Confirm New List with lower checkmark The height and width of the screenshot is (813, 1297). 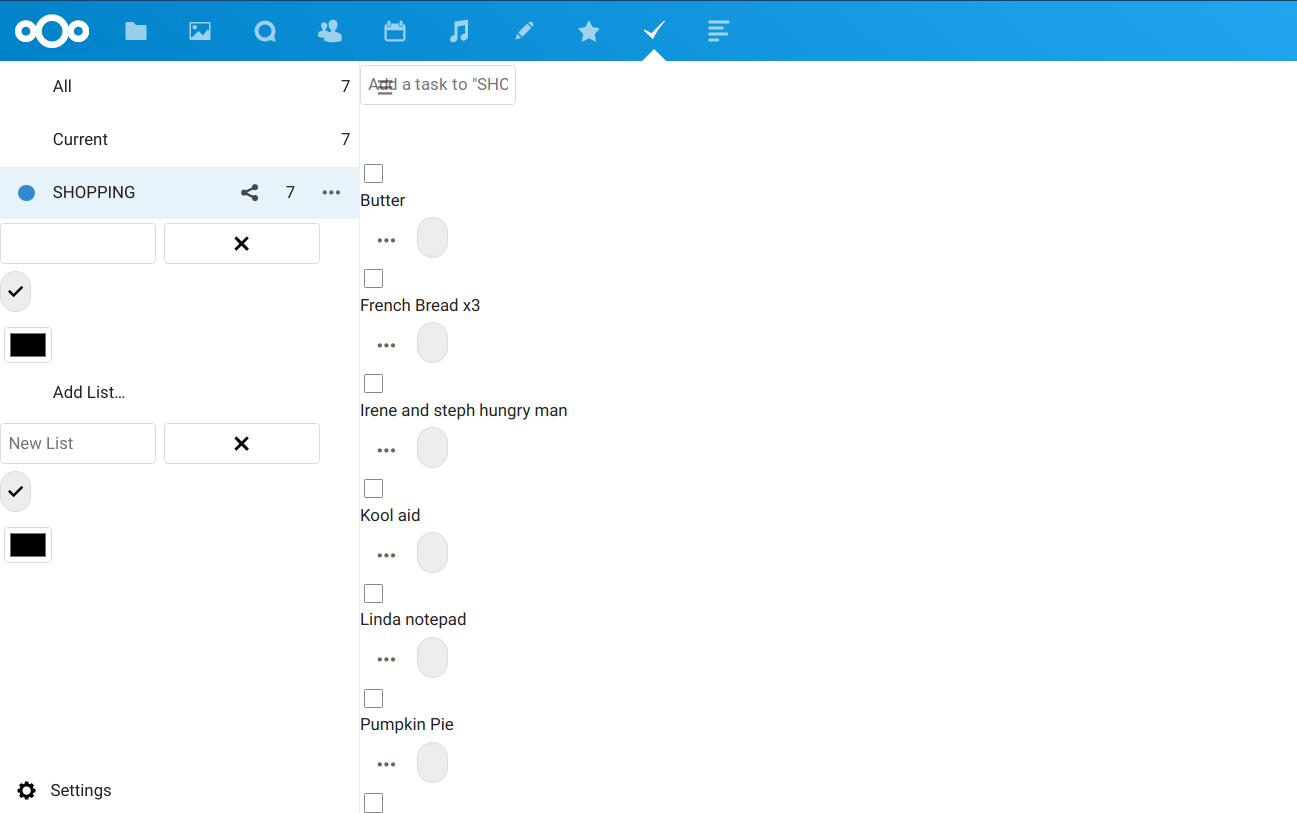point(15,491)
